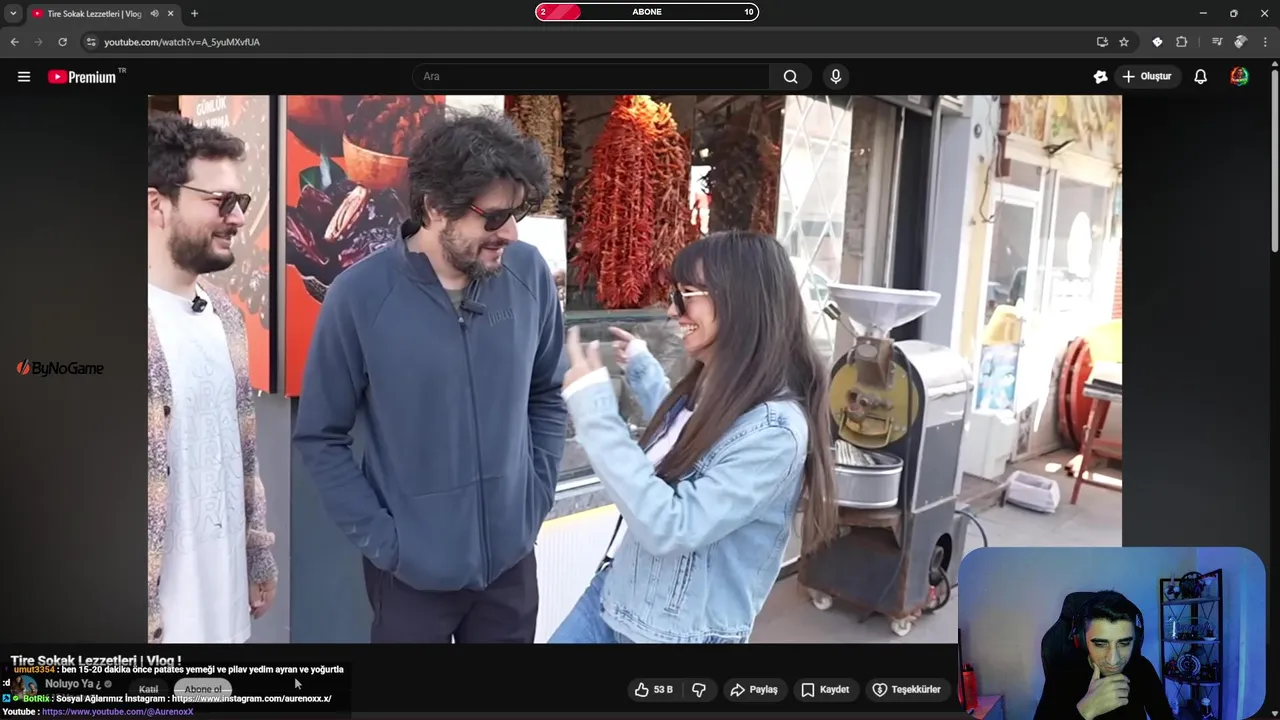This screenshot has width=1280, height=720.
Task: Click the Paylaş share button
Action: click(754, 690)
